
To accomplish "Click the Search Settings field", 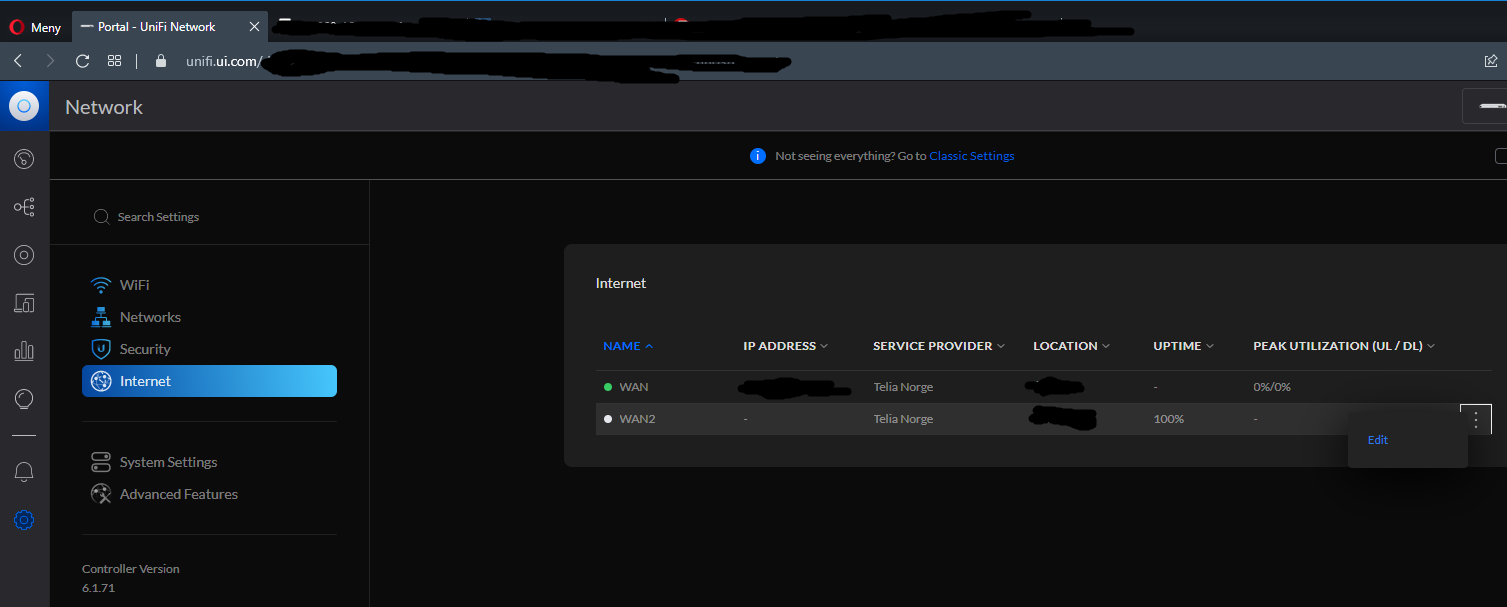I will pos(209,217).
